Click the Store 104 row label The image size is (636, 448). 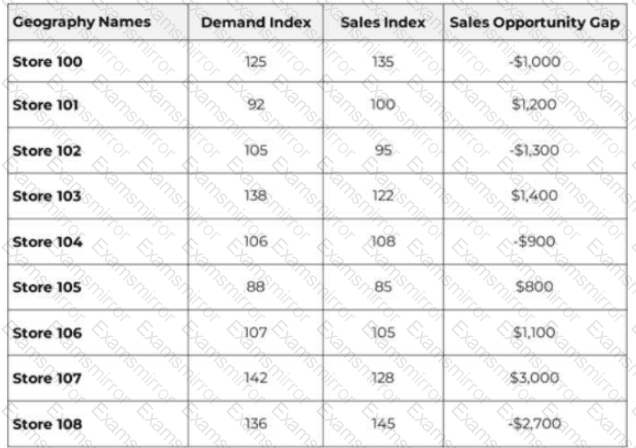[x=47, y=242]
